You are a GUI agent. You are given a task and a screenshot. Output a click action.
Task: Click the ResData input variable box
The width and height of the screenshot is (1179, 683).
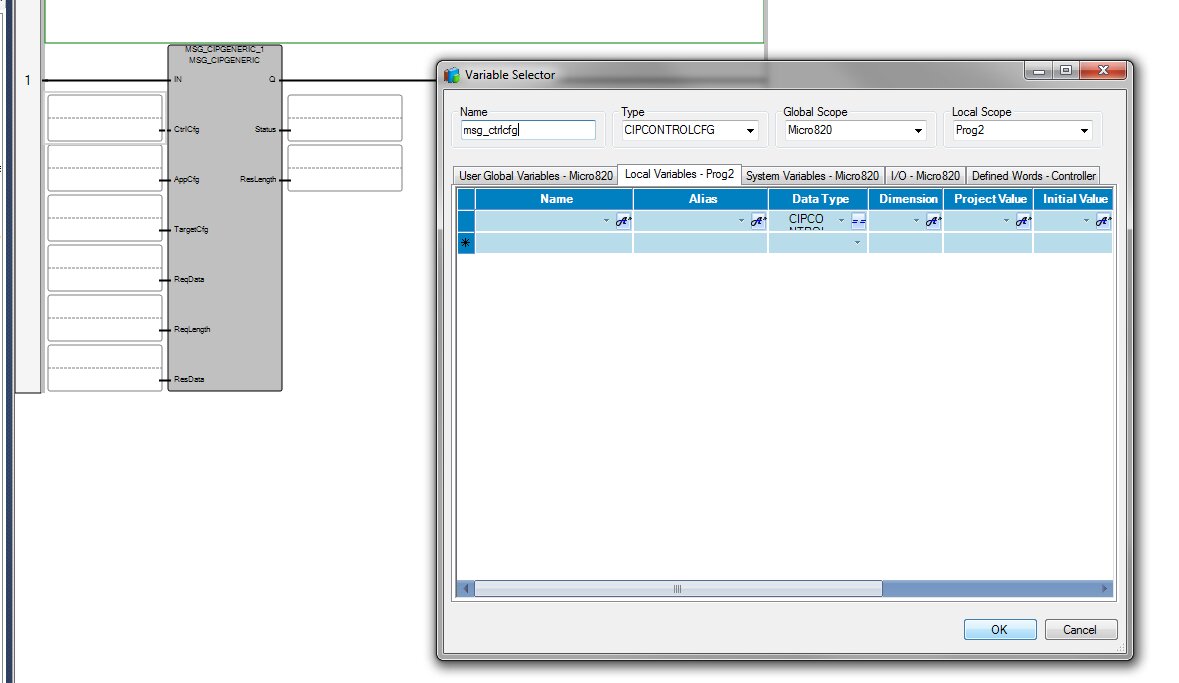pyautogui.click(x=105, y=368)
